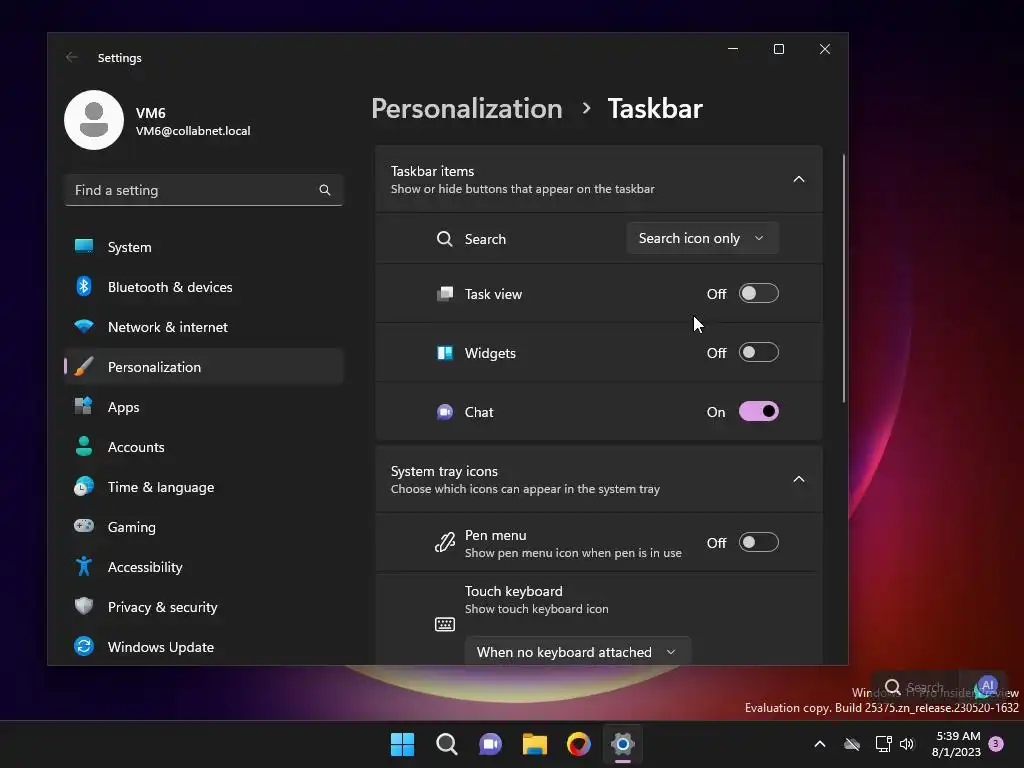Collapse the System tray icons section
Screen dimensions: 1024x768
(799, 479)
